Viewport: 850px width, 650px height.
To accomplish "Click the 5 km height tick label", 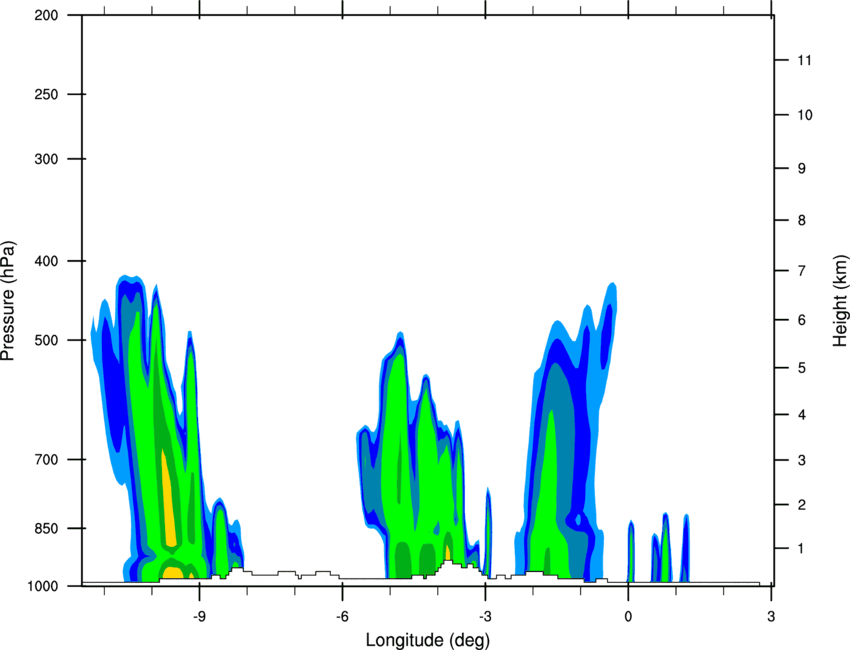I will (802, 368).
